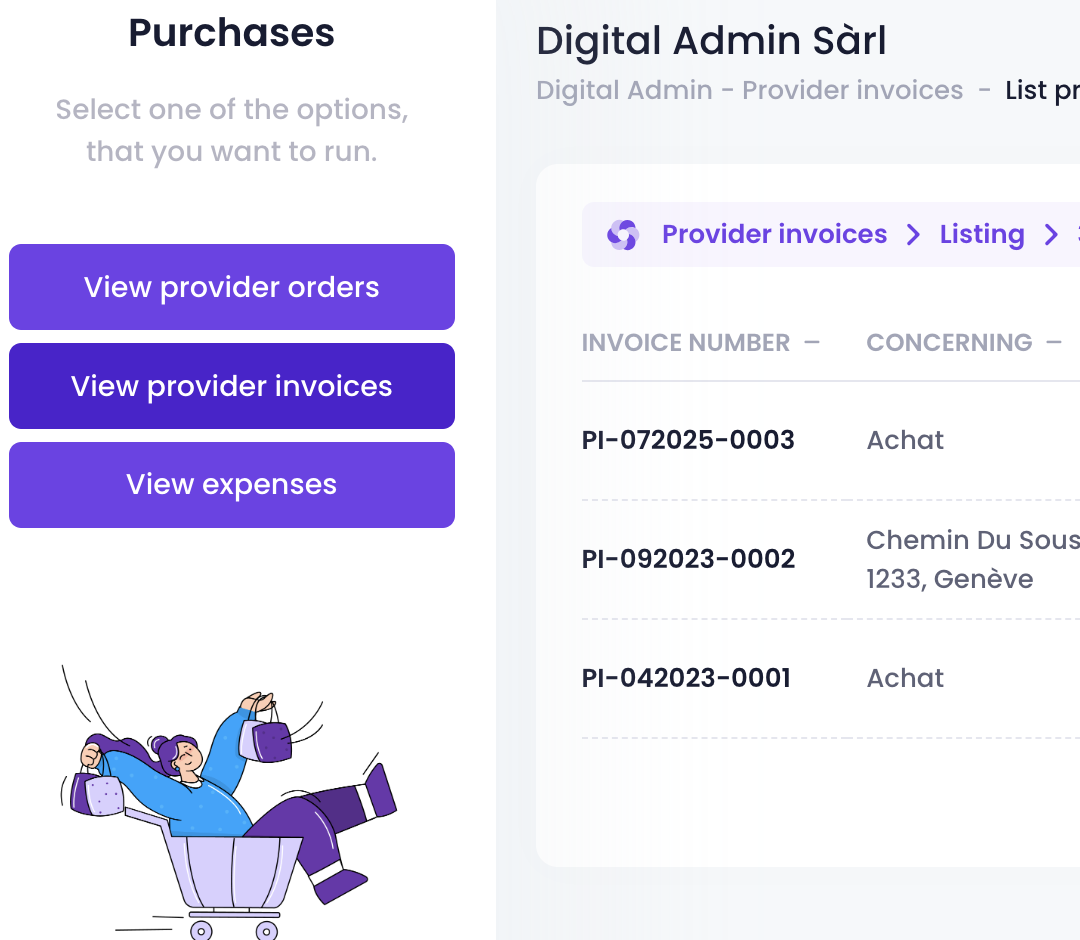1080x940 pixels.
Task: Click the chevron after Provider invoices
Action: [913, 235]
